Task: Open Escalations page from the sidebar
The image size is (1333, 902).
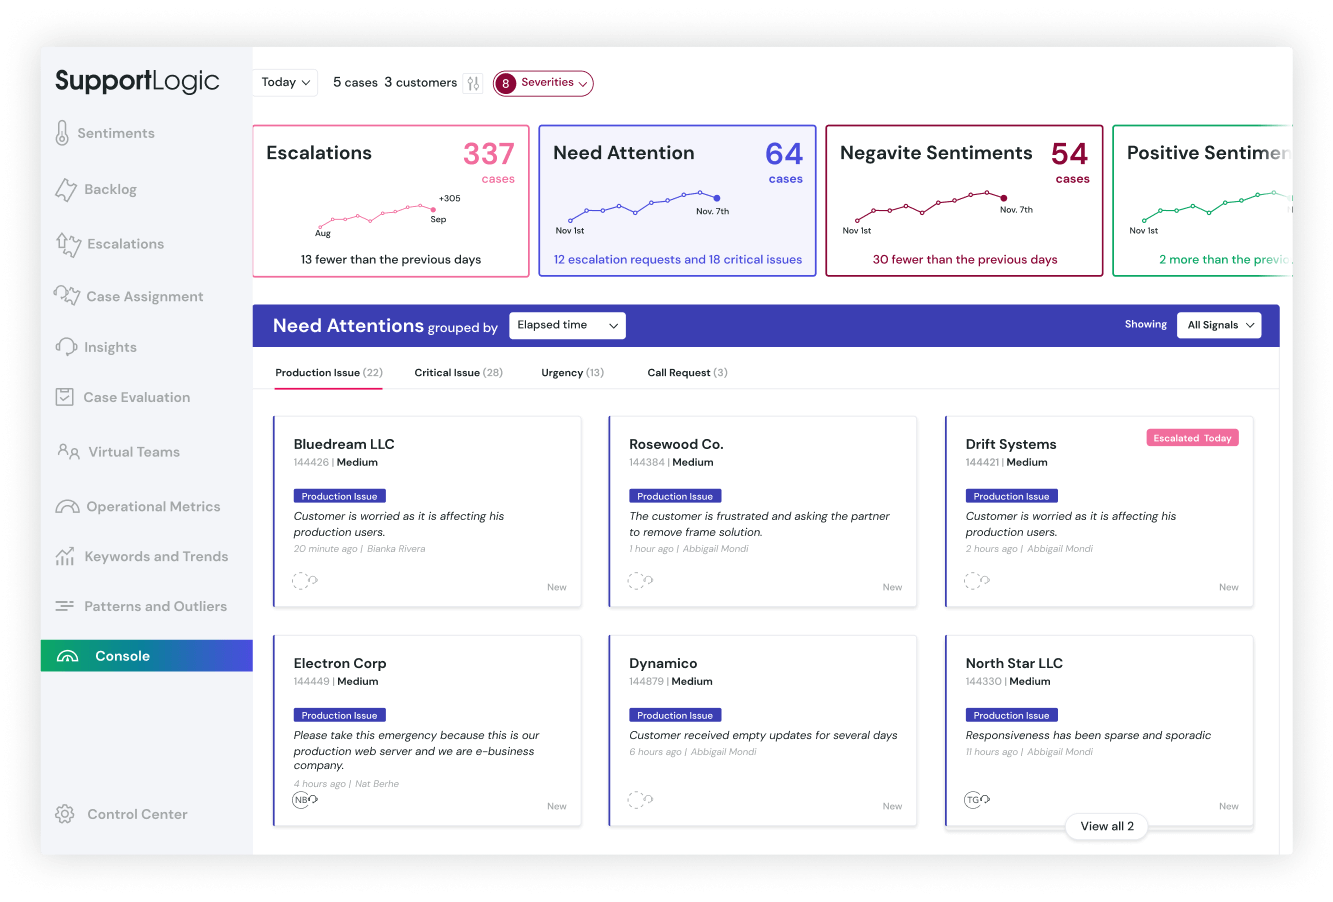Action: point(125,244)
